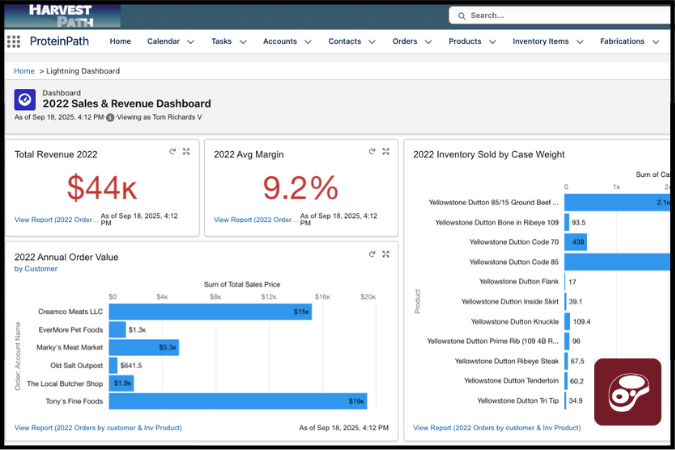The height and width of the screenshot is (450, 675).
Task: Refresh the 2022 Avg Margin widget
Action: point(372,152)
